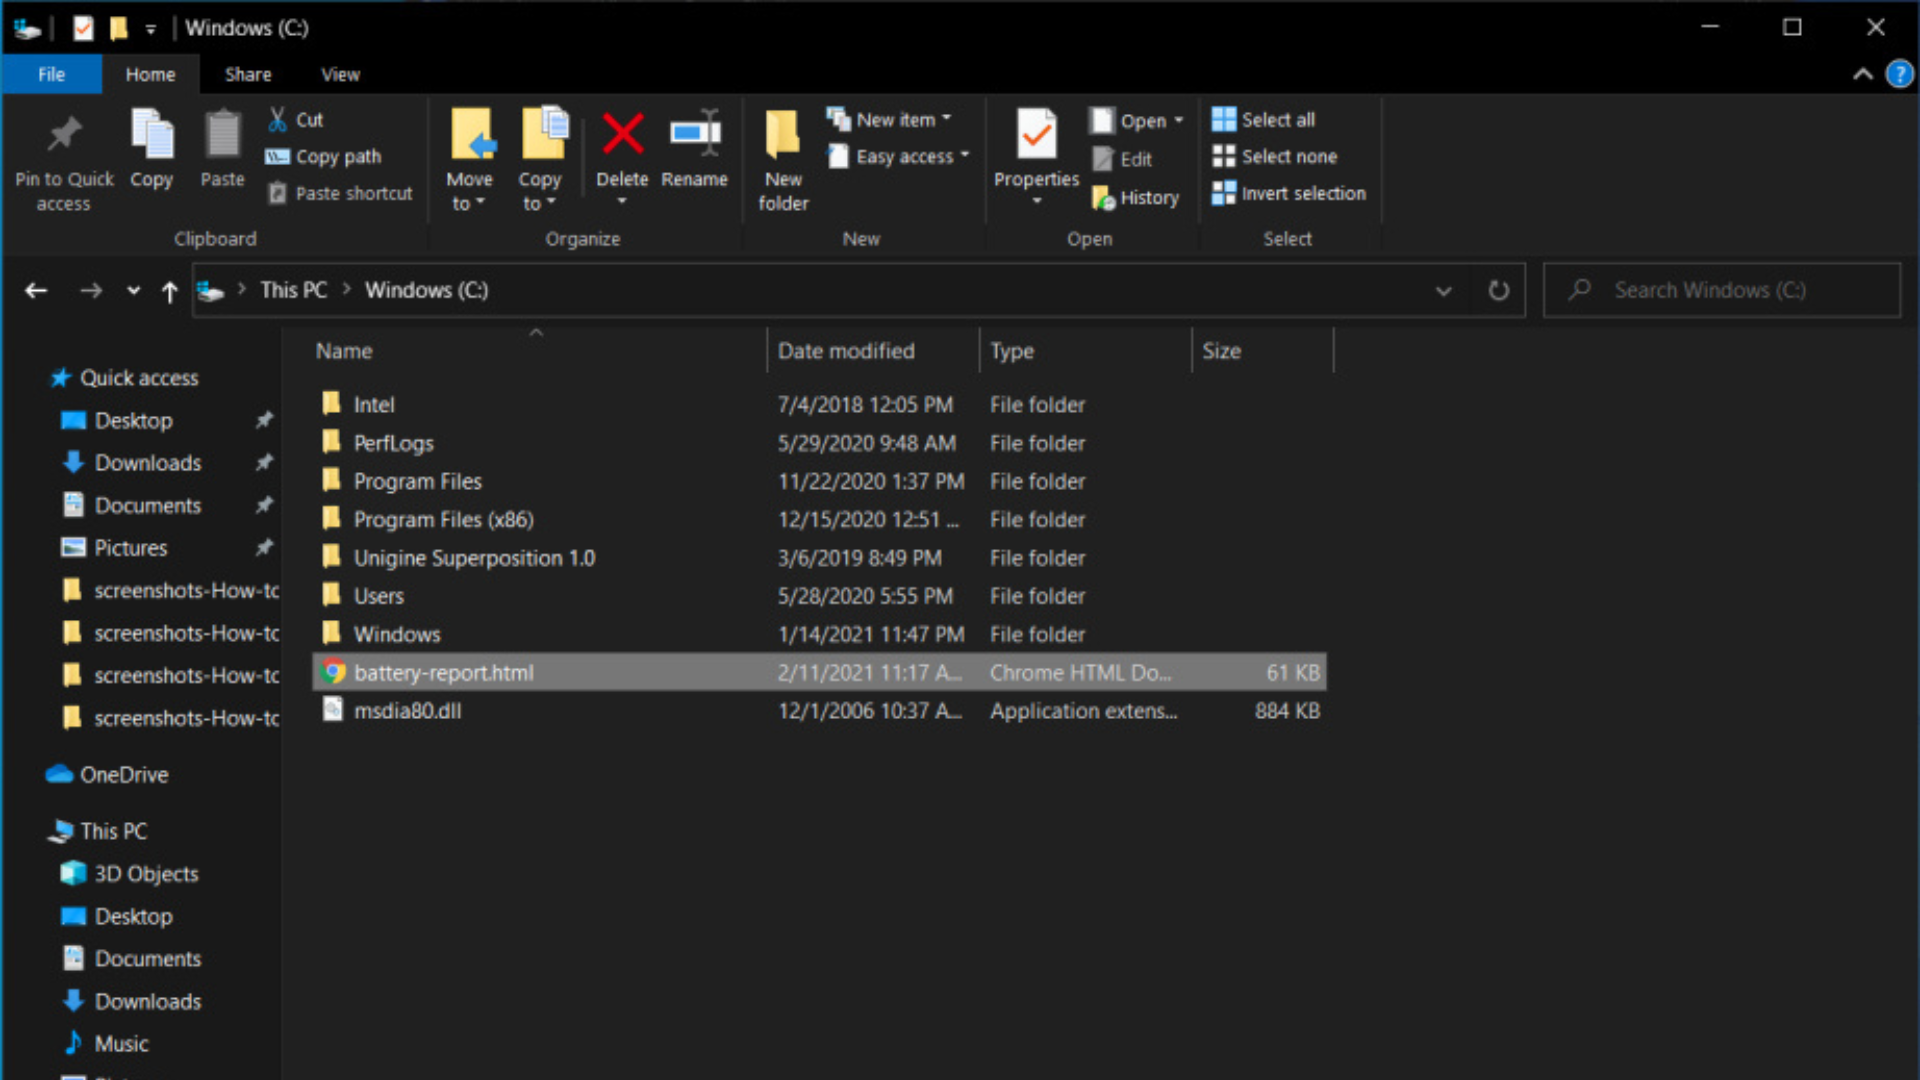
Task: Click Invert selection in Select group
Action: pos(1288,194)
